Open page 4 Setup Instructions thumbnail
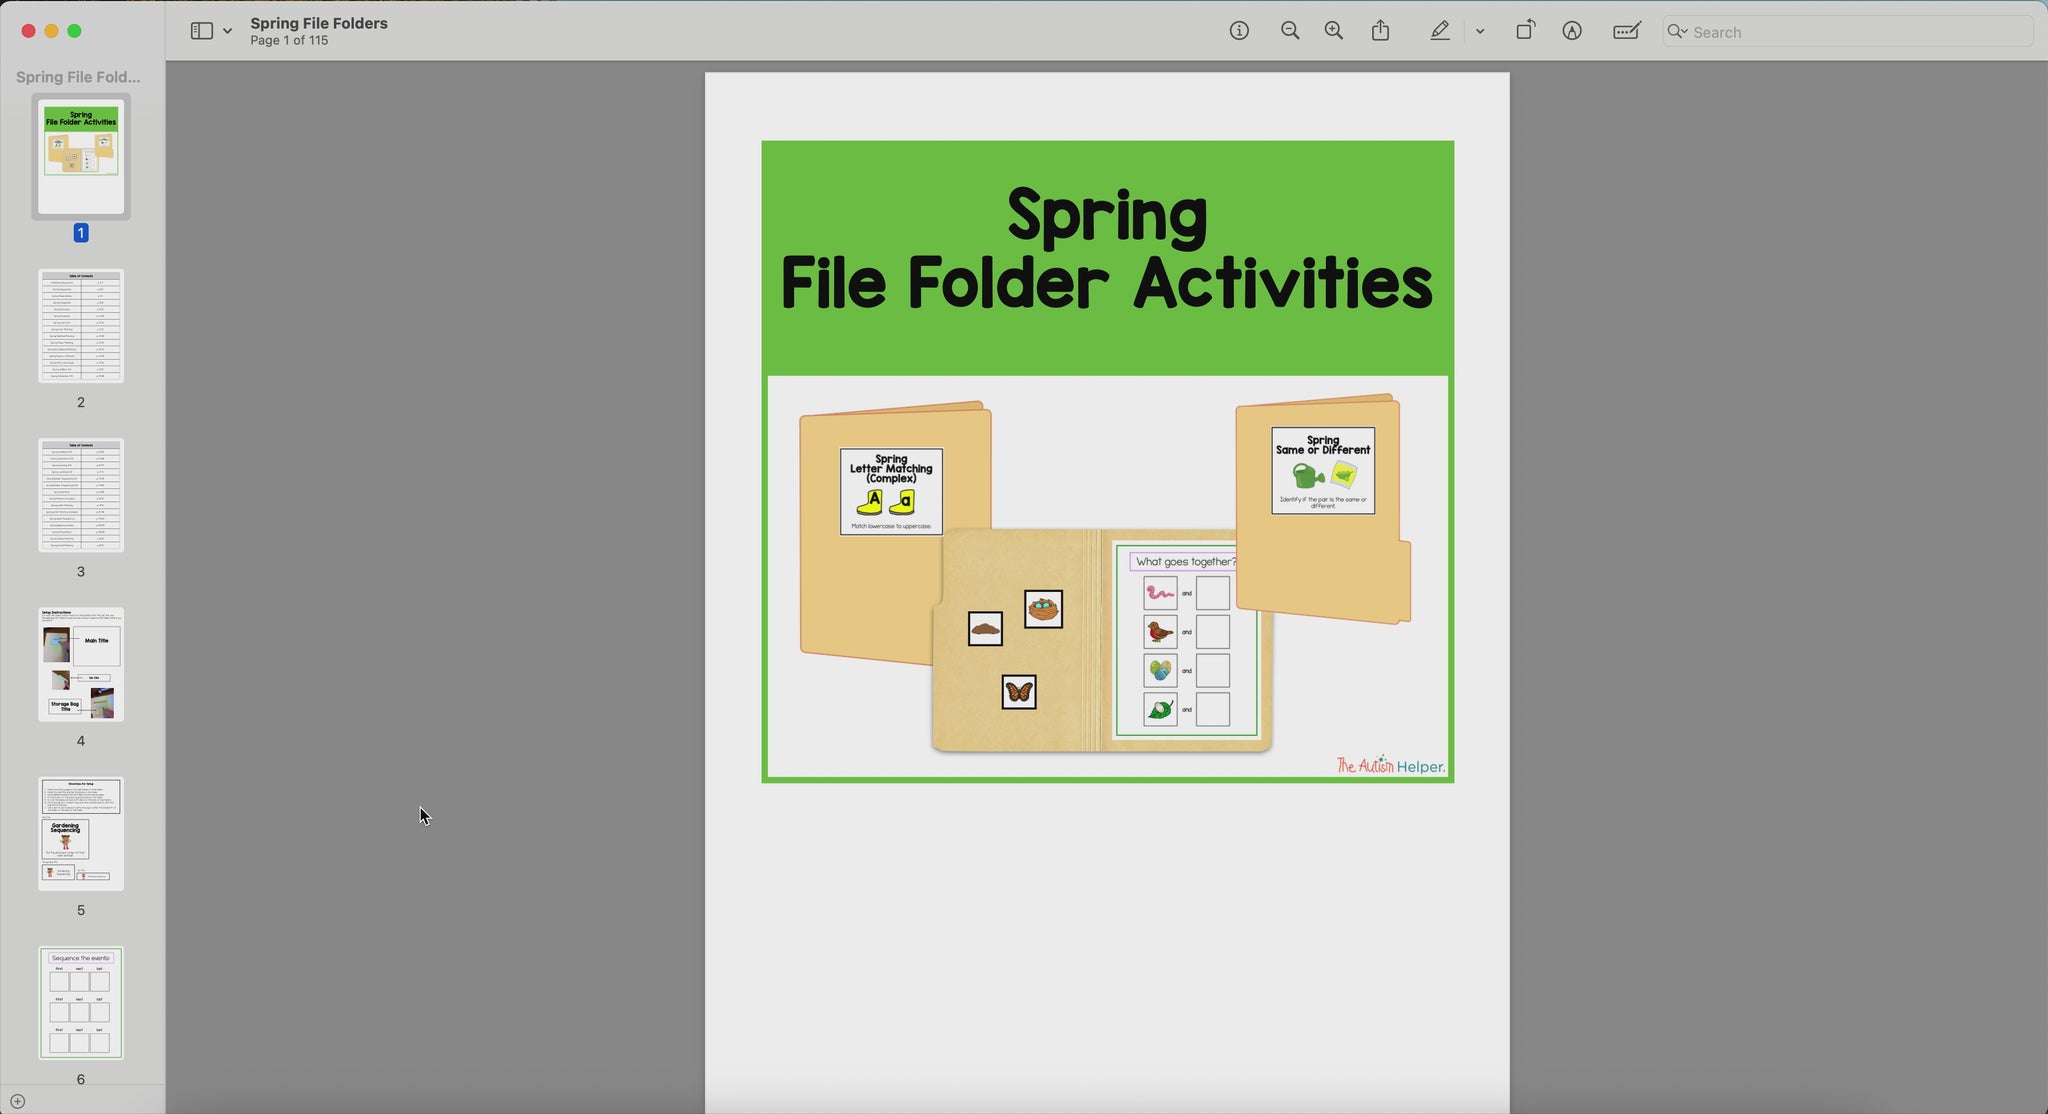Image resolution: width=2048 pixels, height=1114 pixels. point(81,664)
